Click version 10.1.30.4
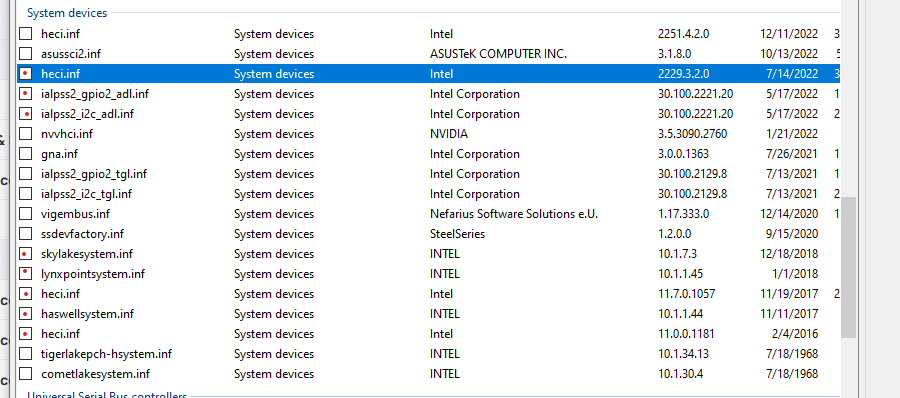Image resolution: width=900 pixels, height=398 pixels. (x=680, y=374)
